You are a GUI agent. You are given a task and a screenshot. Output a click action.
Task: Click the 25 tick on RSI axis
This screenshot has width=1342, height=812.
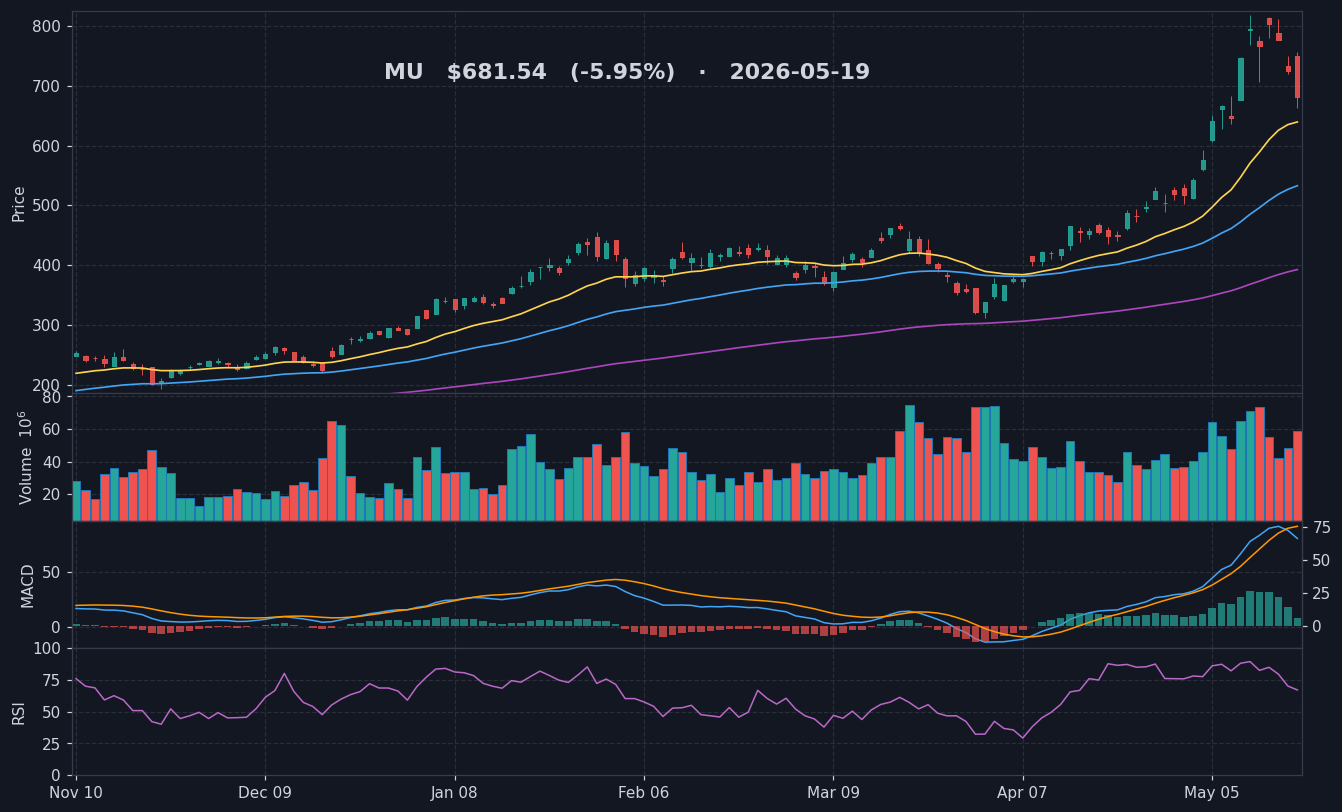[x=51, y=745]
